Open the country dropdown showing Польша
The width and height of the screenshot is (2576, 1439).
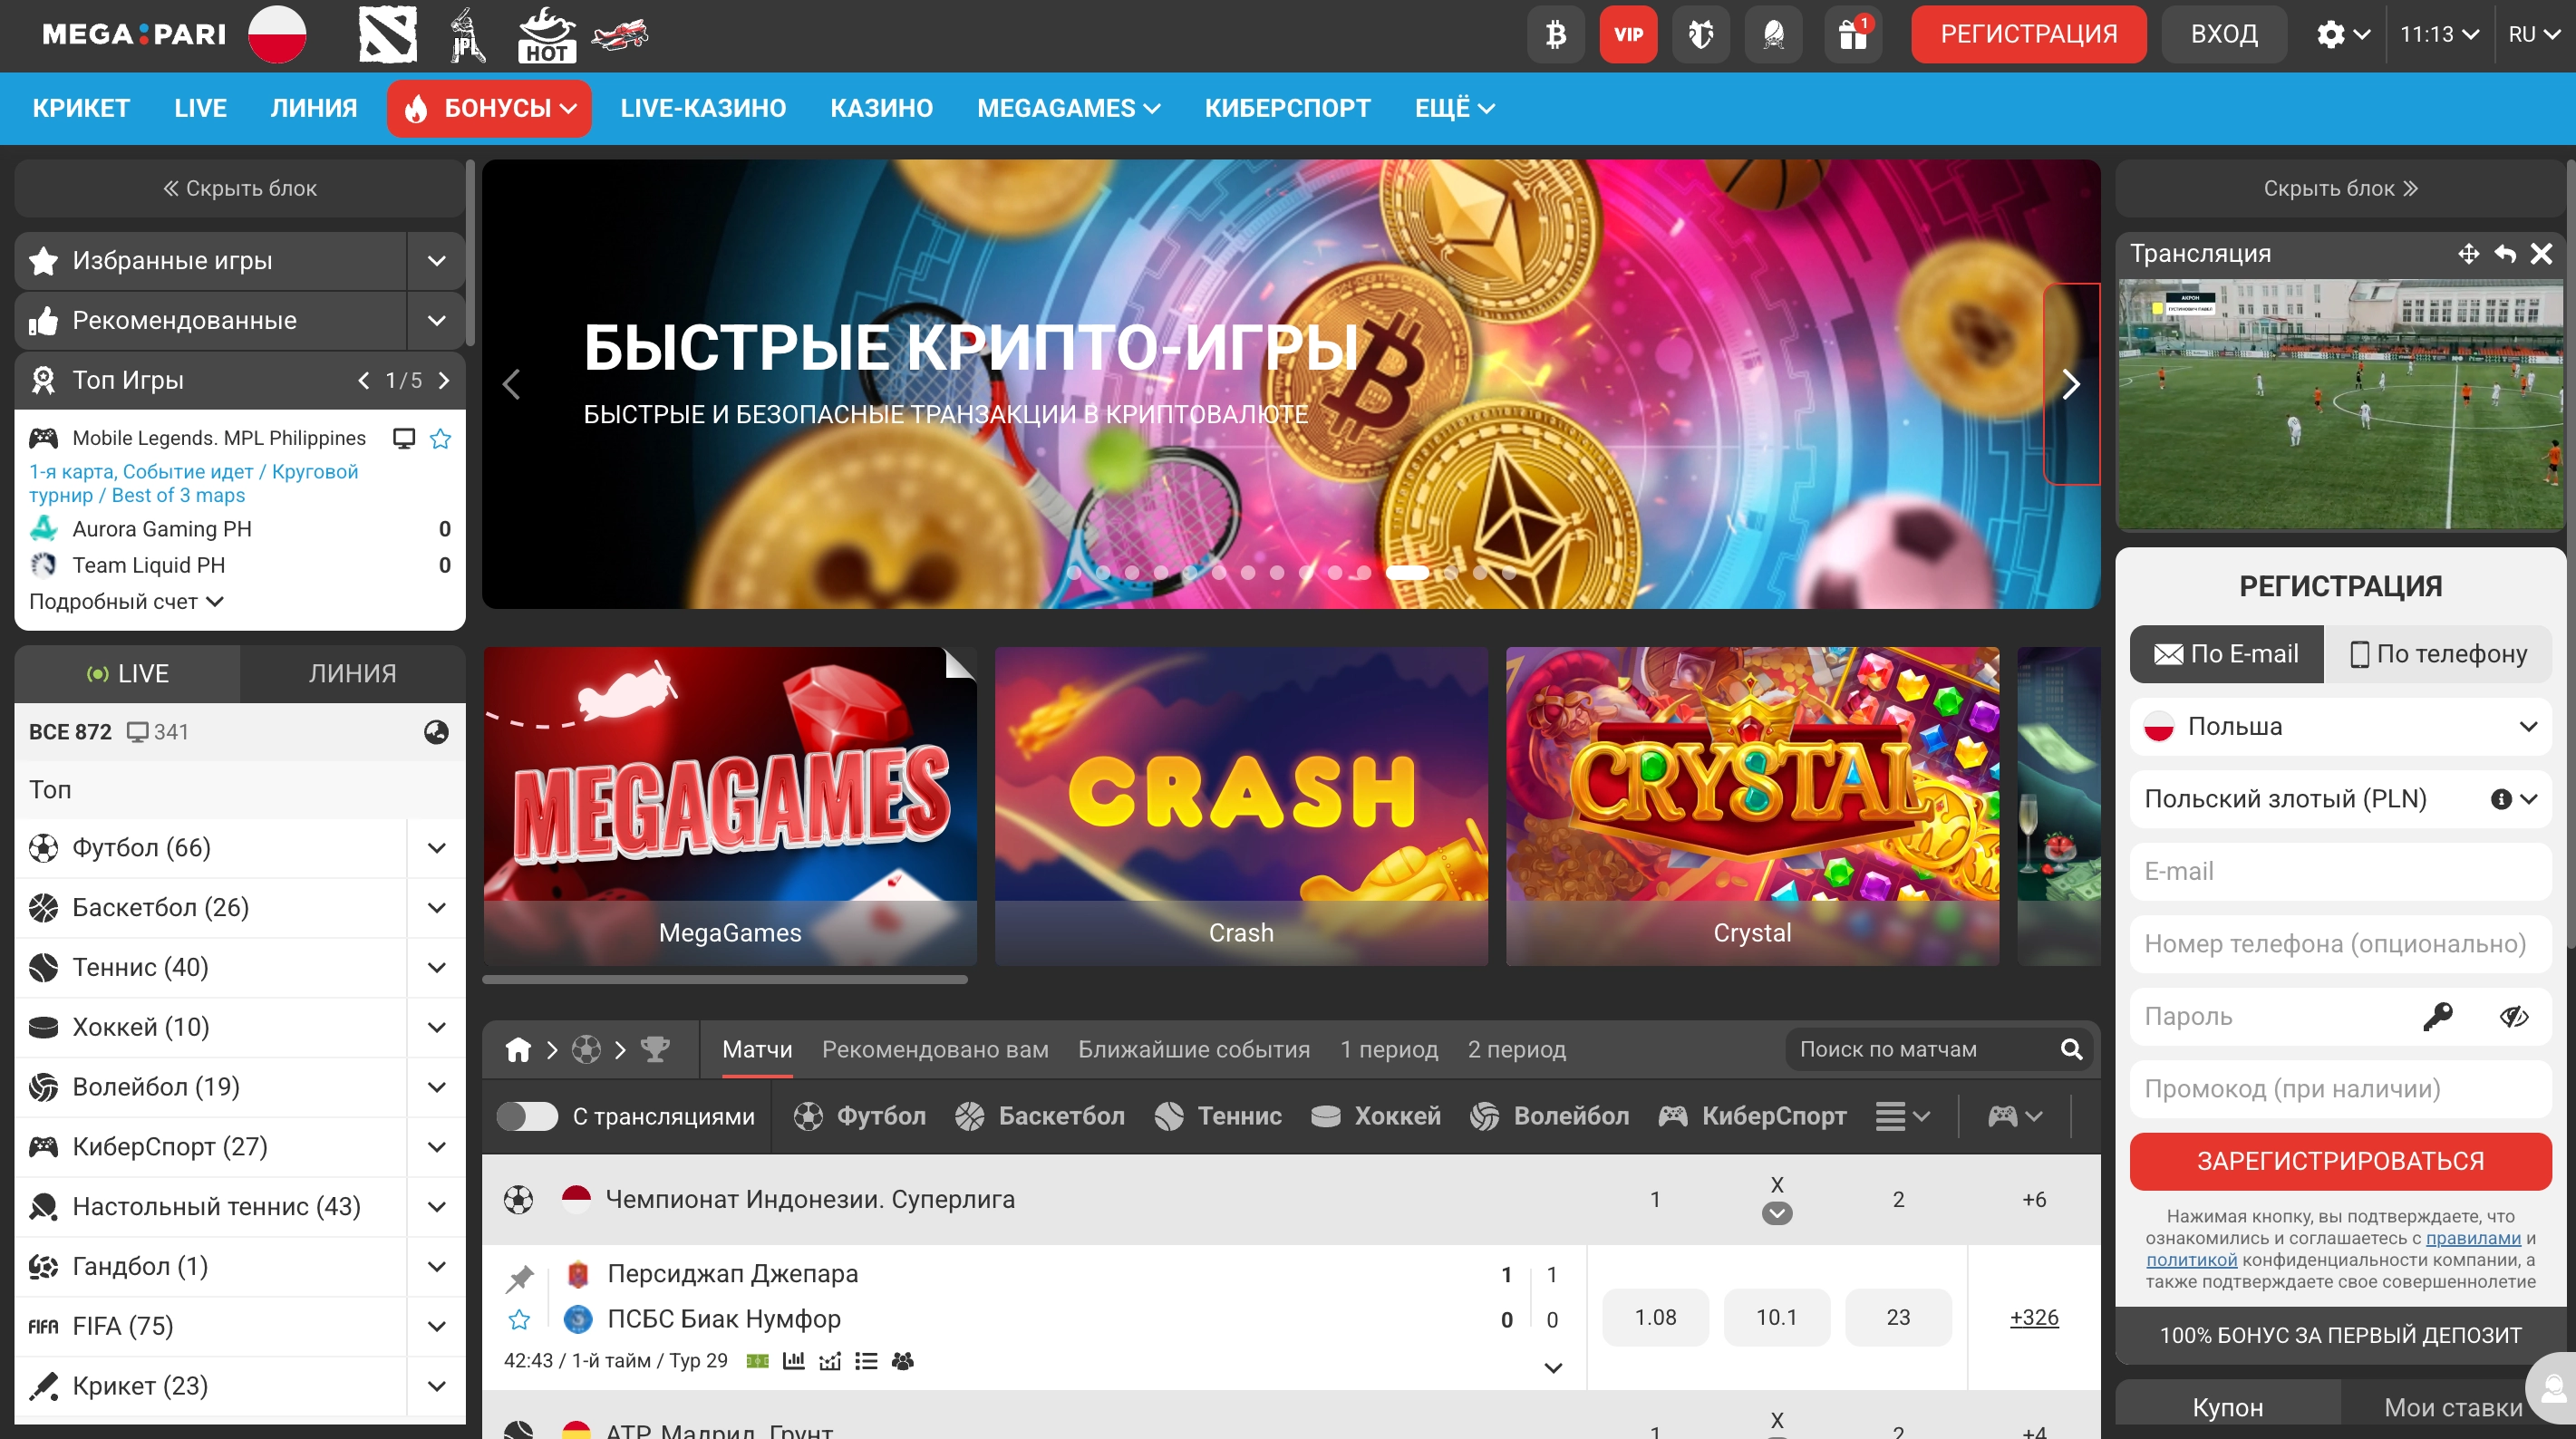point(2341,726)
